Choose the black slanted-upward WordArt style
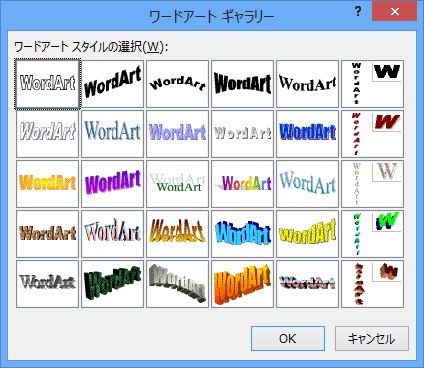This screenshot has height=368, width=424. click(112, 84)
